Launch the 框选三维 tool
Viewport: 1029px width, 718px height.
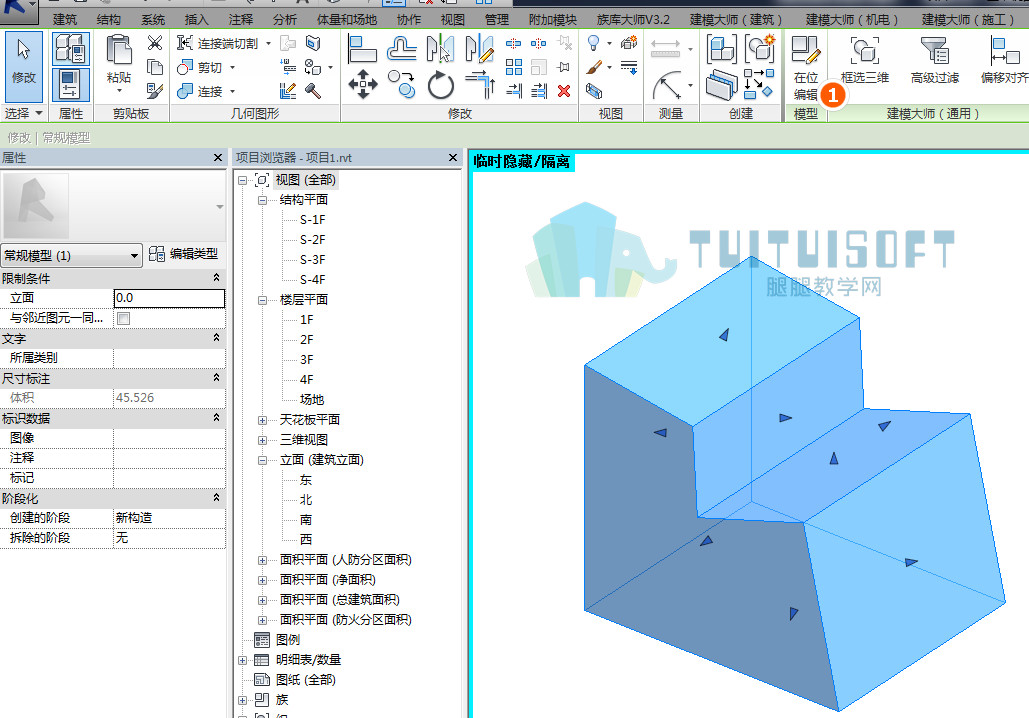click(864, 60)
